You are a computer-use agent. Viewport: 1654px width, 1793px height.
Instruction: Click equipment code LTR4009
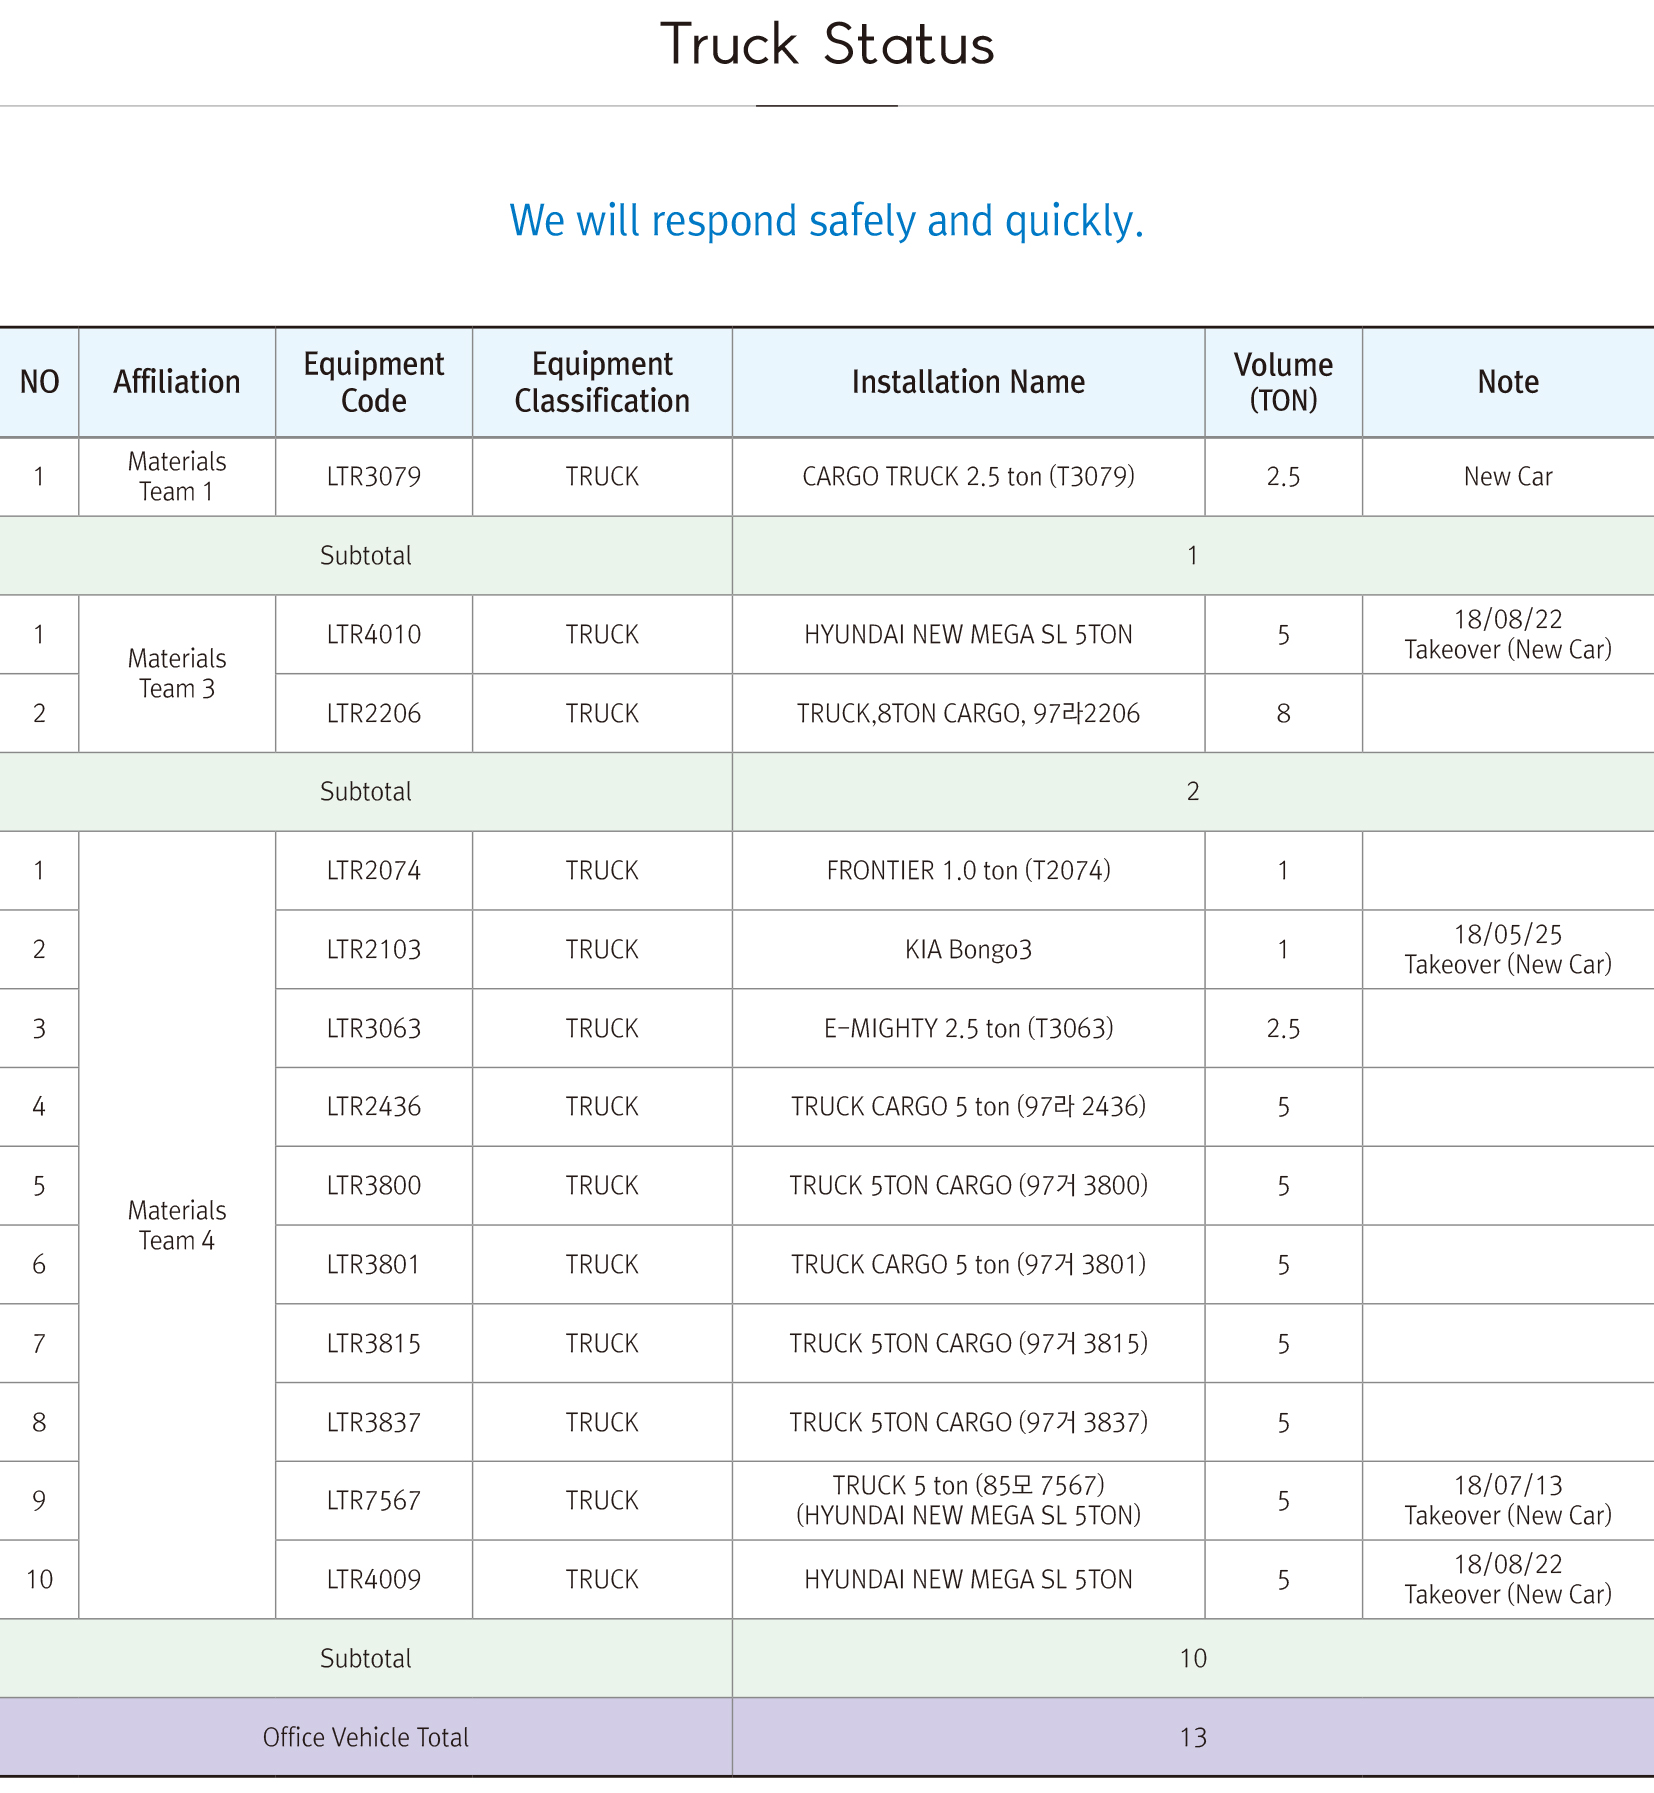[373, 1580]
